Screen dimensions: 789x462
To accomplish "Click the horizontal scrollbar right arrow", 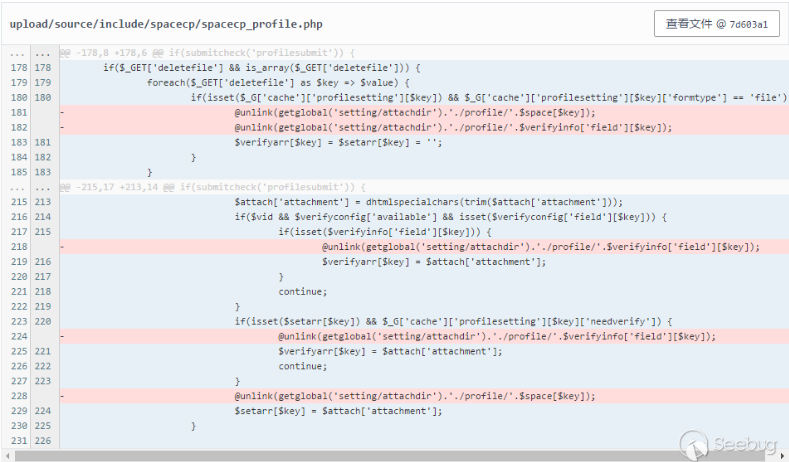I will coord(783,456).
